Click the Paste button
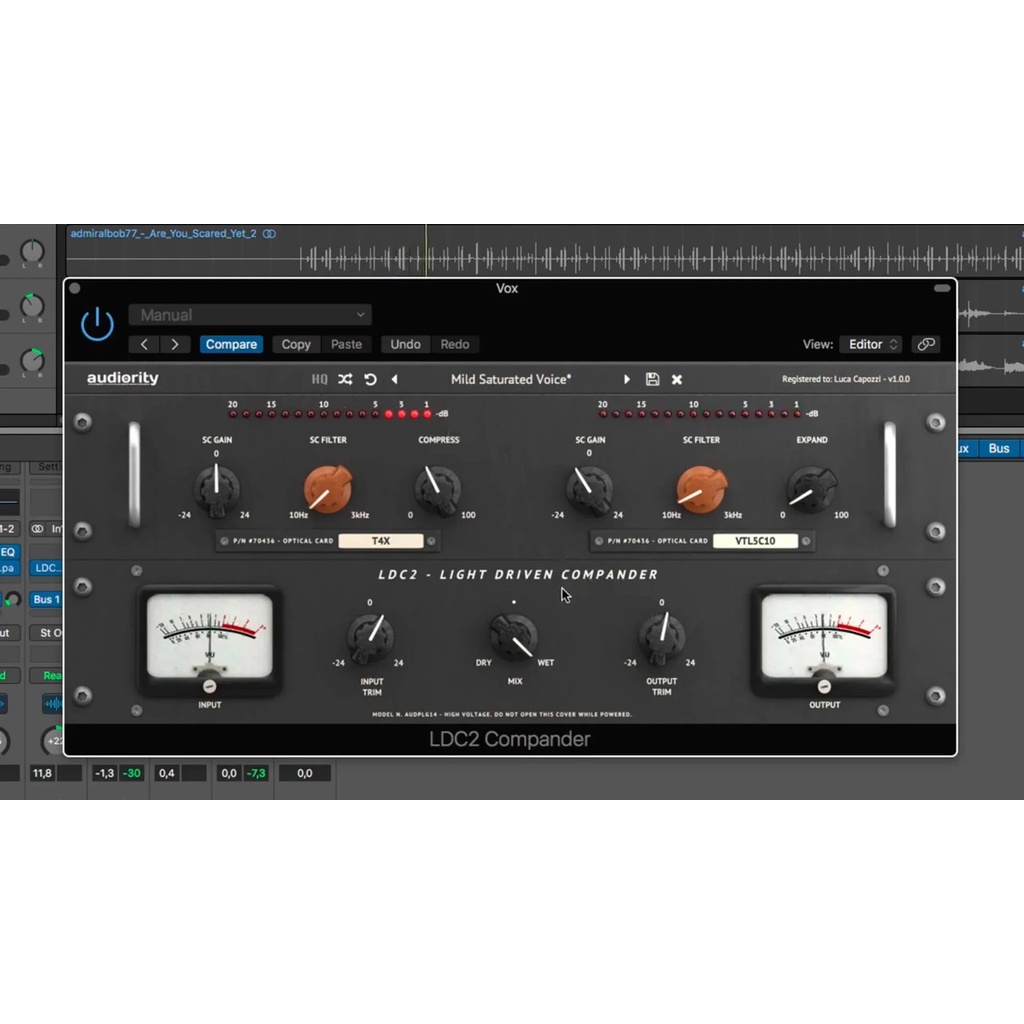Screen dimensions: 1024x1024 coord(346,344)
